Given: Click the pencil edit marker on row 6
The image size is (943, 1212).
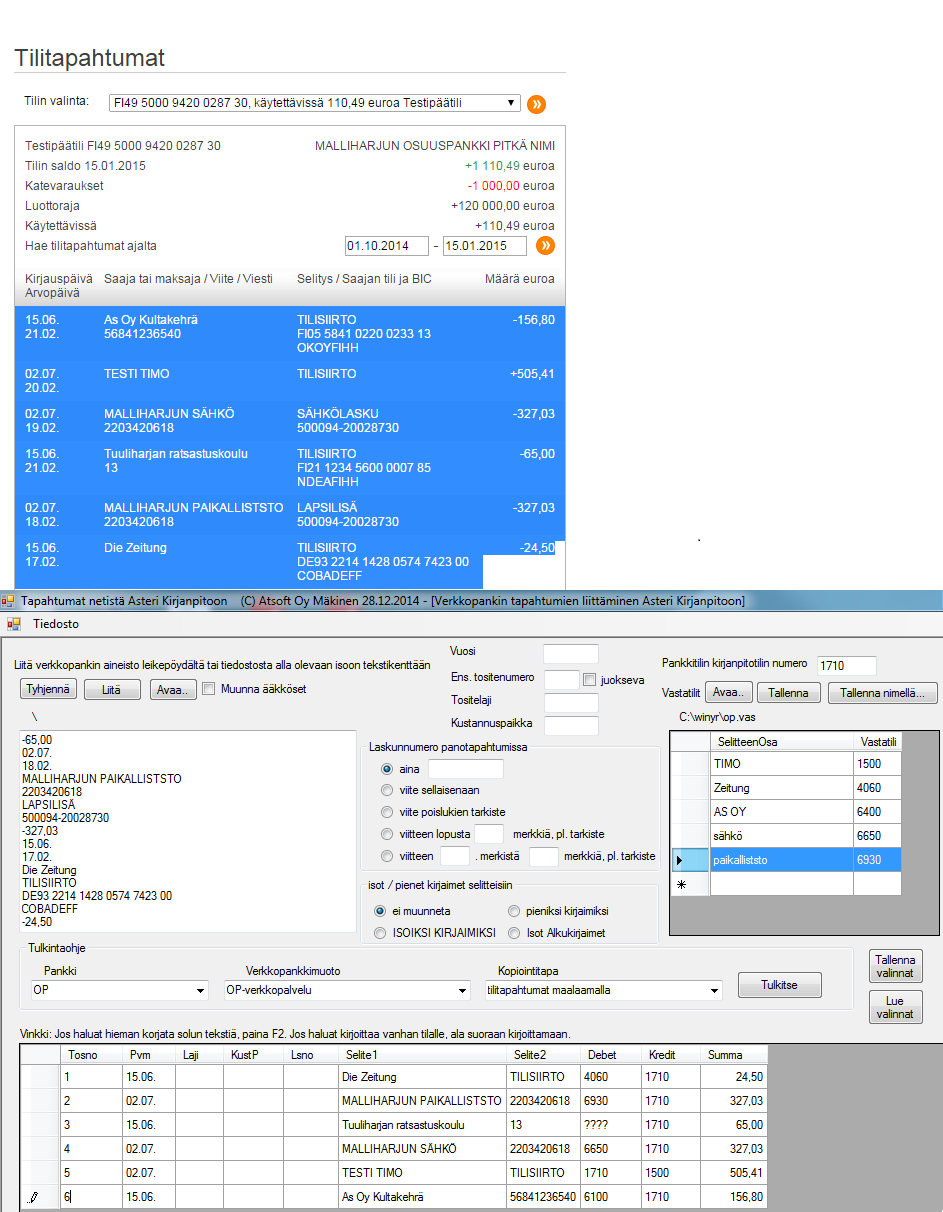Looking at the screenshot, I should coord(33,1197).
